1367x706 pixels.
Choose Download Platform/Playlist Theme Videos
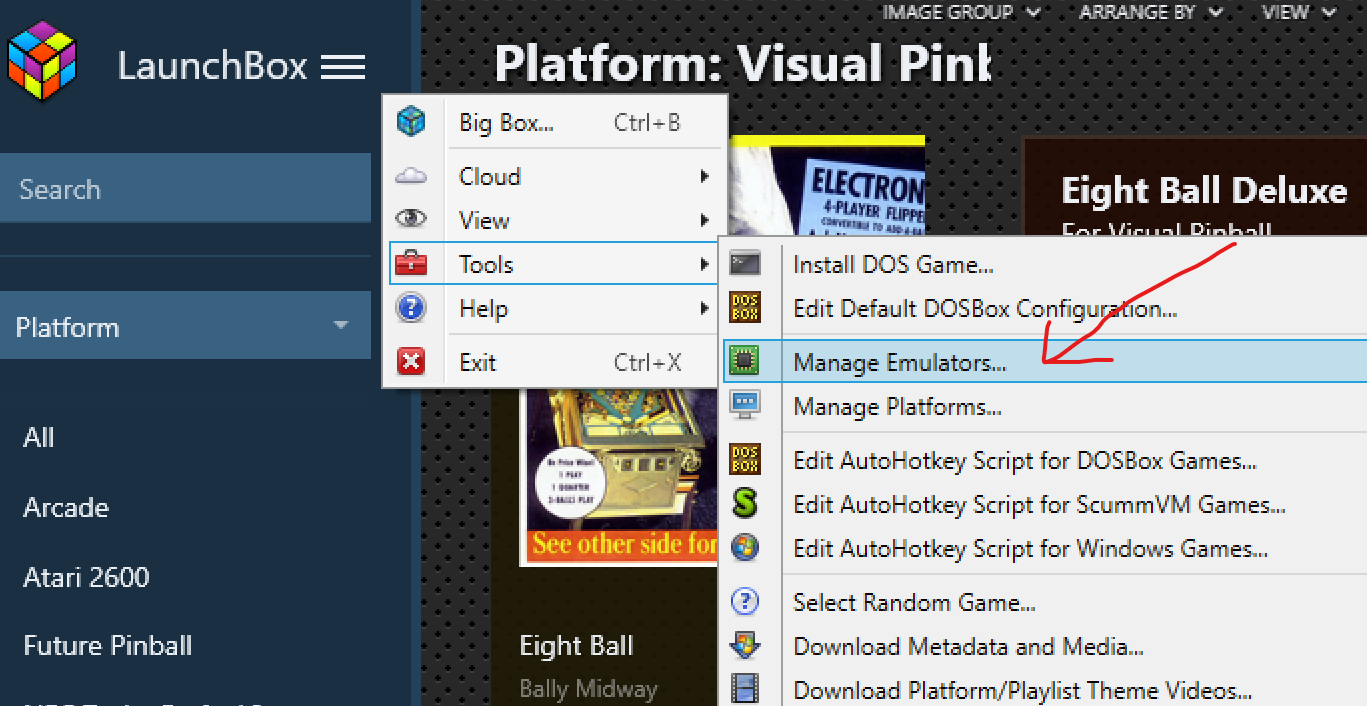[1045, 689]
